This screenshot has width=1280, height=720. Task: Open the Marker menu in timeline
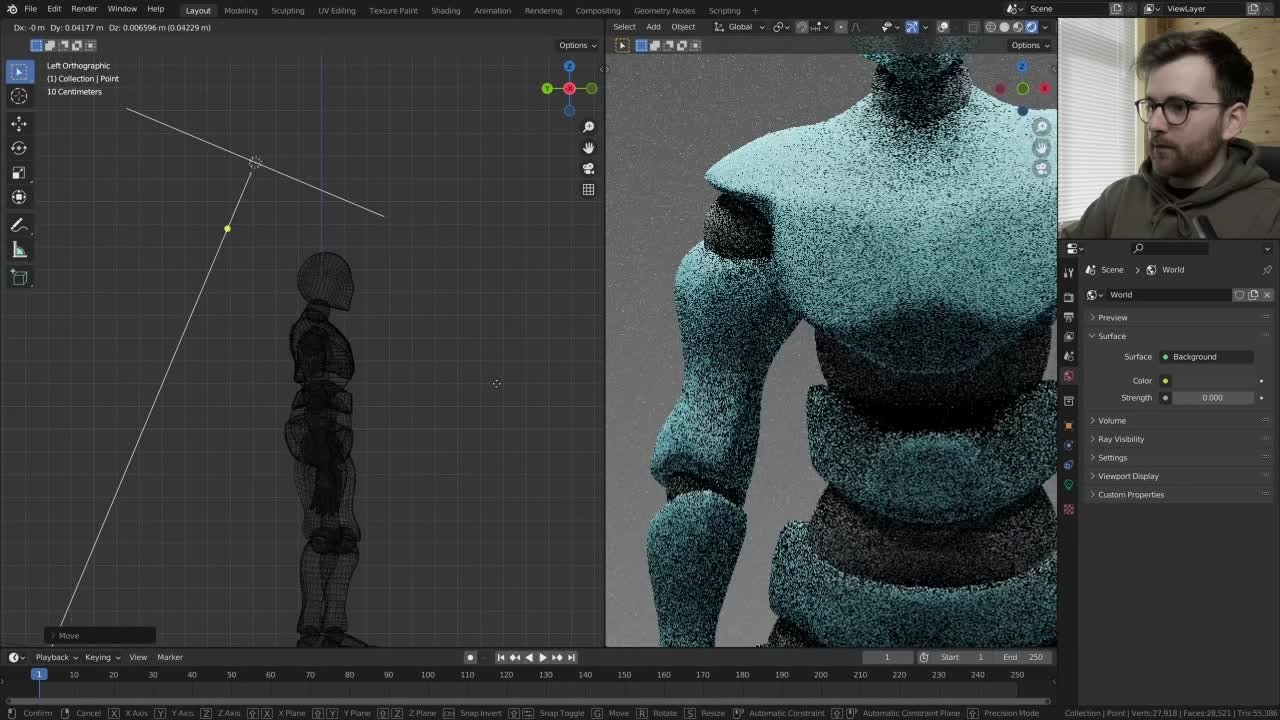point(170,657)
